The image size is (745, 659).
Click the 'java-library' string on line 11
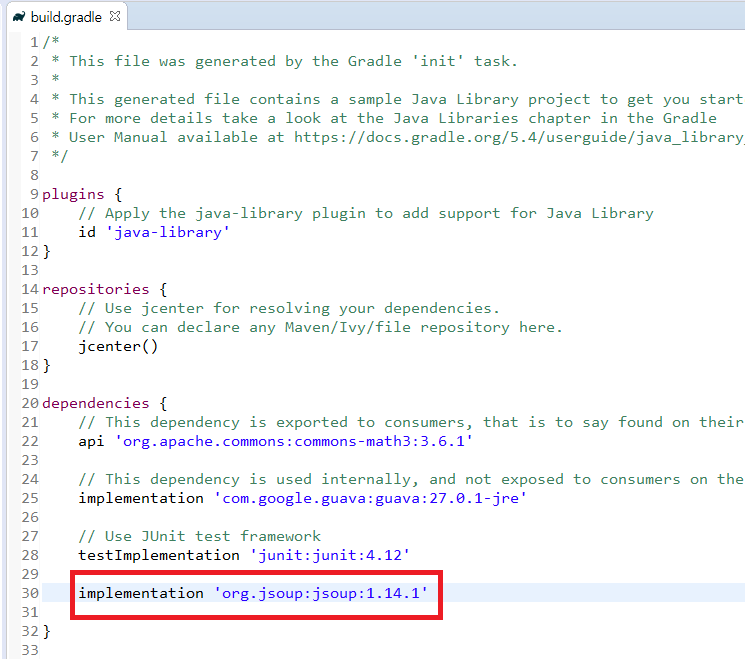point(168,232)
